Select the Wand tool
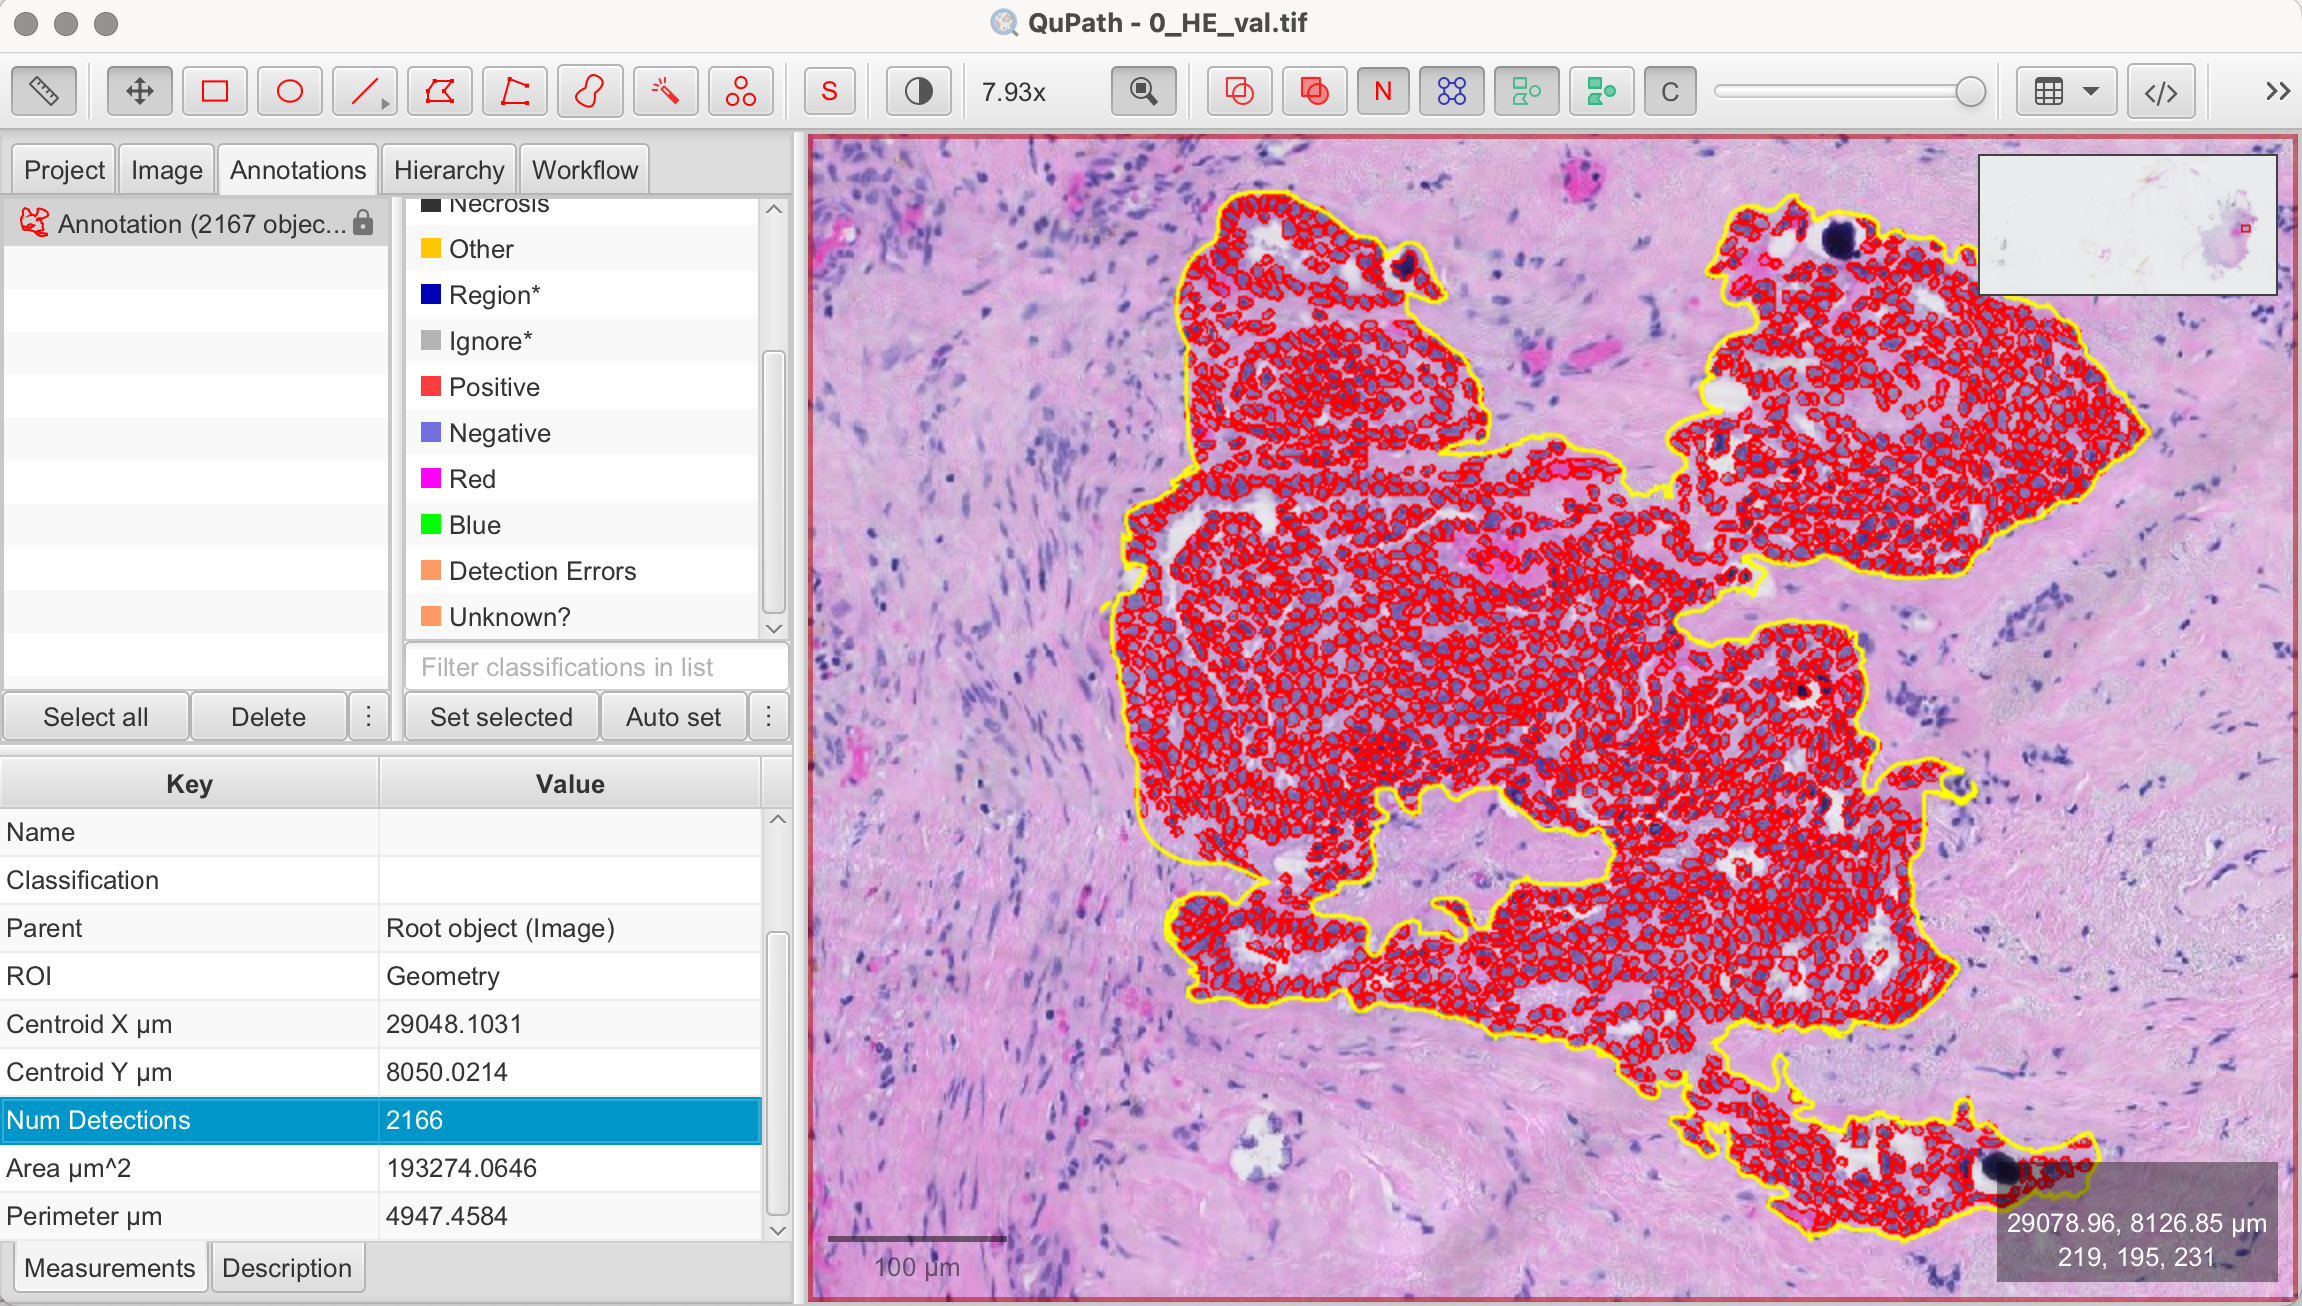Image resolution: width=2302 pixels, height=1306 pixels. (x=665, y=90)
